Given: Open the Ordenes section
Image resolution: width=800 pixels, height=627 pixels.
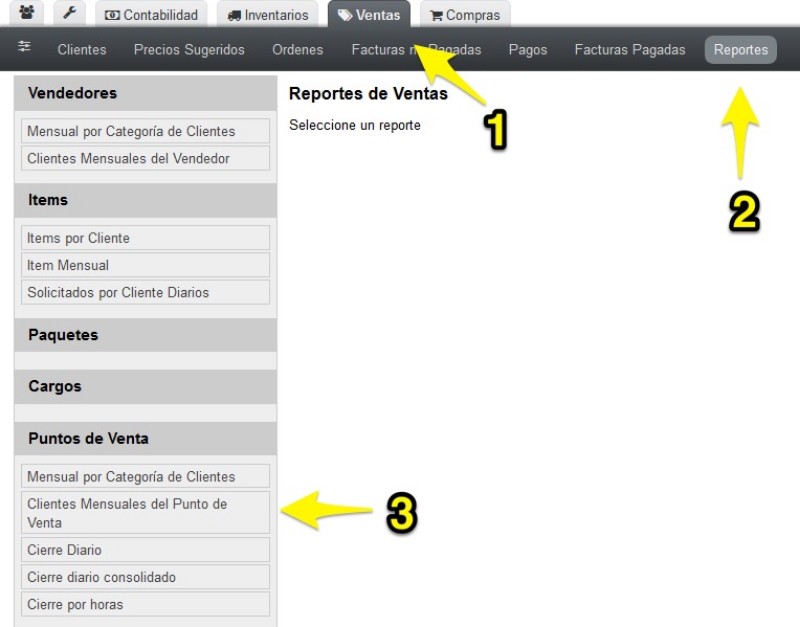Looking at the screenshot, I should [x=297, y=49].
